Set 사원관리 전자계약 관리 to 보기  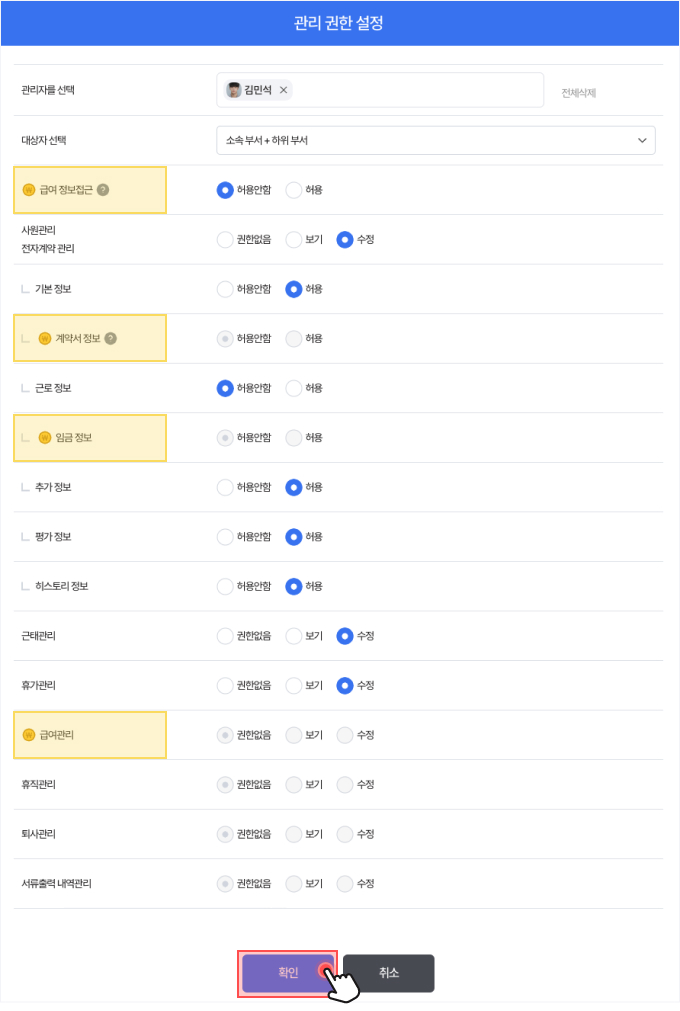point(294,240)
